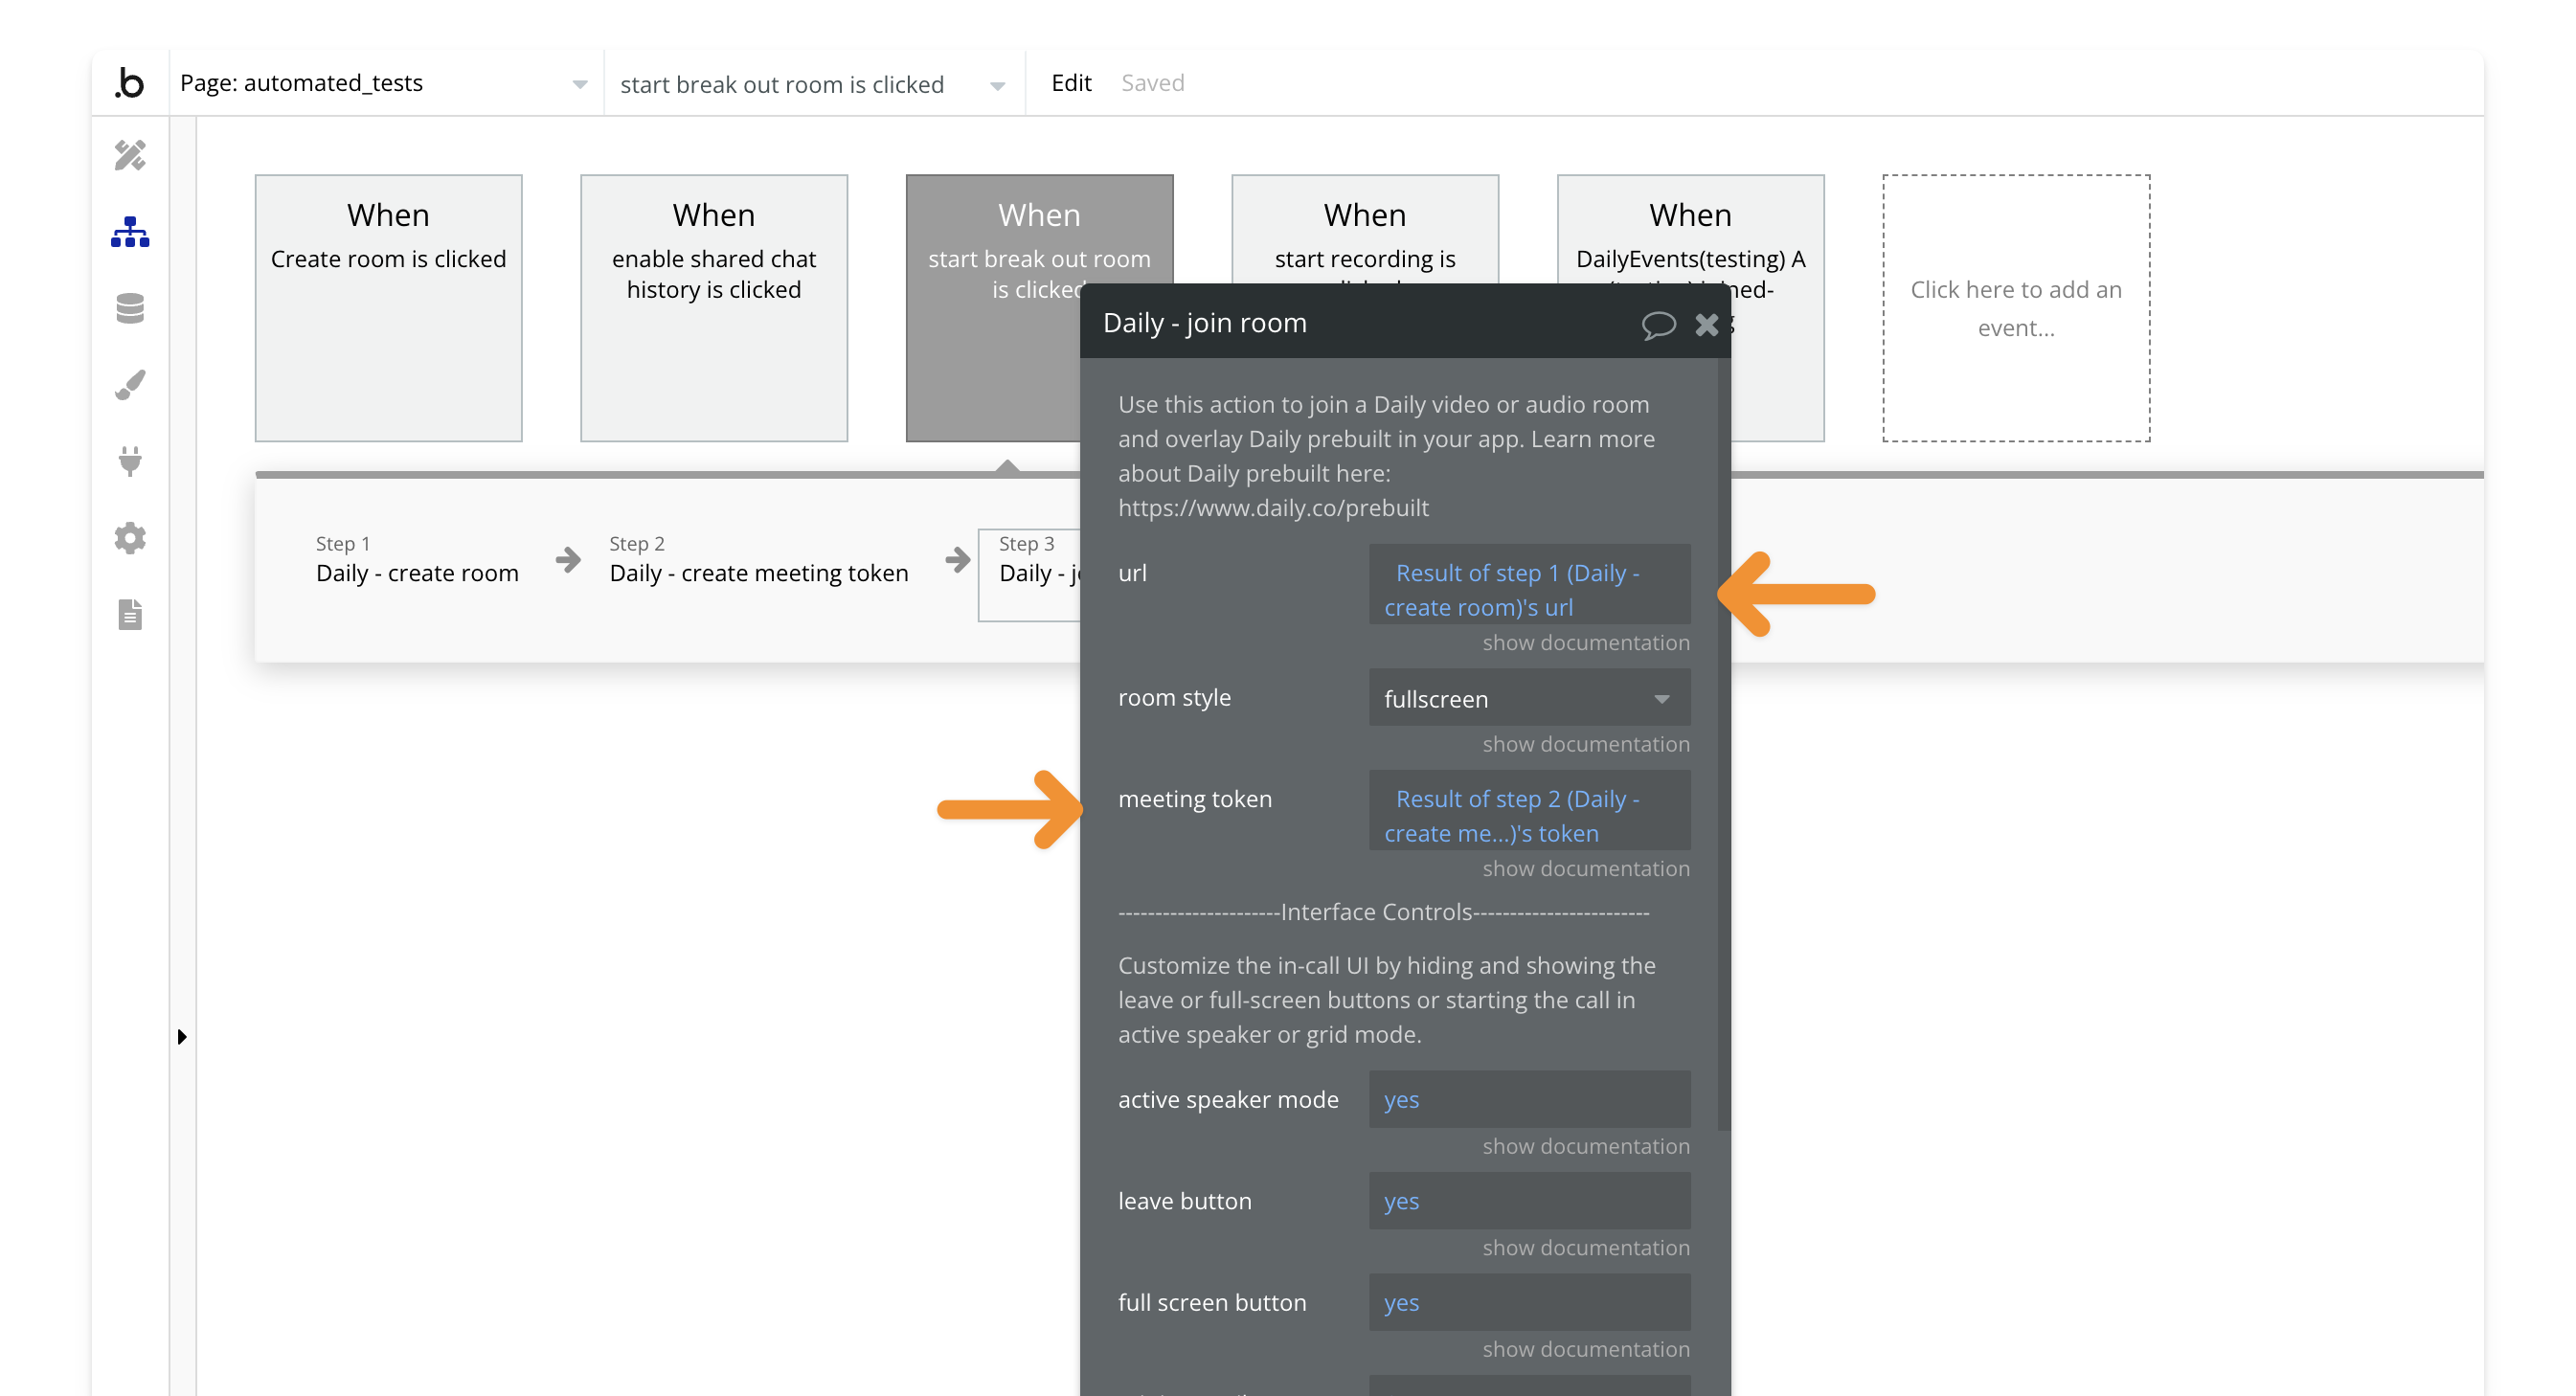Viewport: 2576px width, 1396px height.
Task: Click the arrow between Step 2 and 3
Action: coord(957,559)
